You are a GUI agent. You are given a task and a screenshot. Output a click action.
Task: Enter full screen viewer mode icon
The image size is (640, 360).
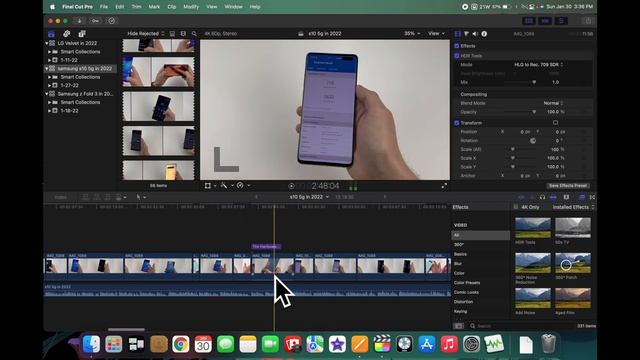click(x=444, y=186)
